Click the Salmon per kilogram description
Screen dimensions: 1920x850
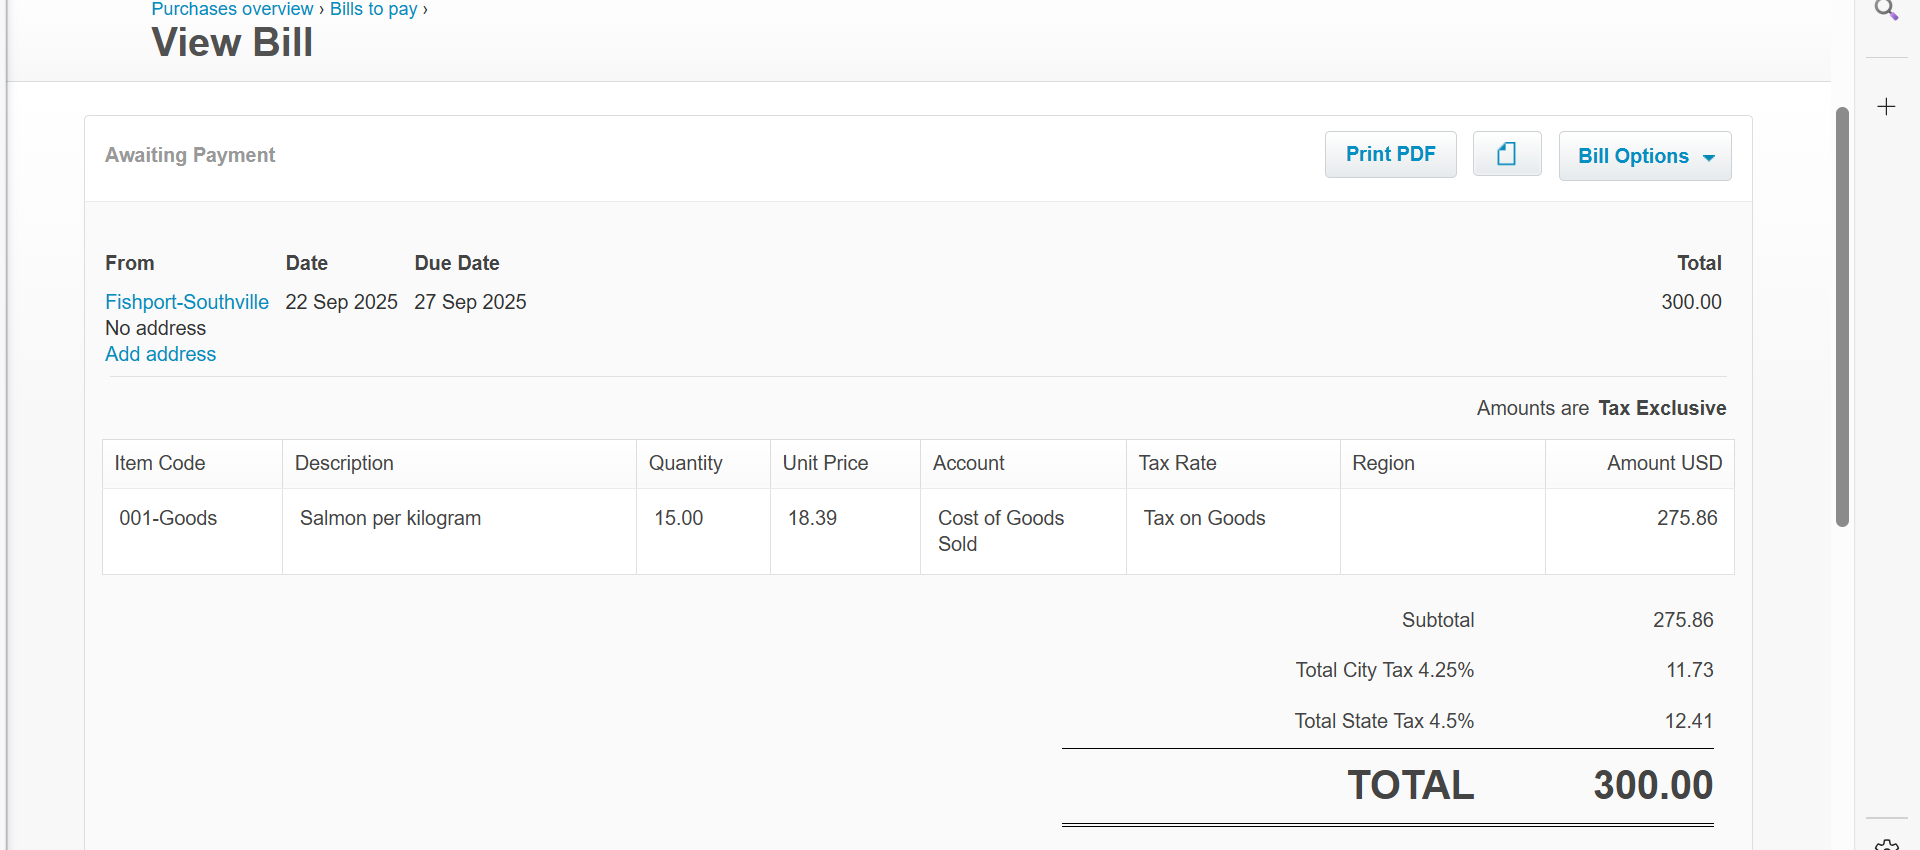coord(390,518)
